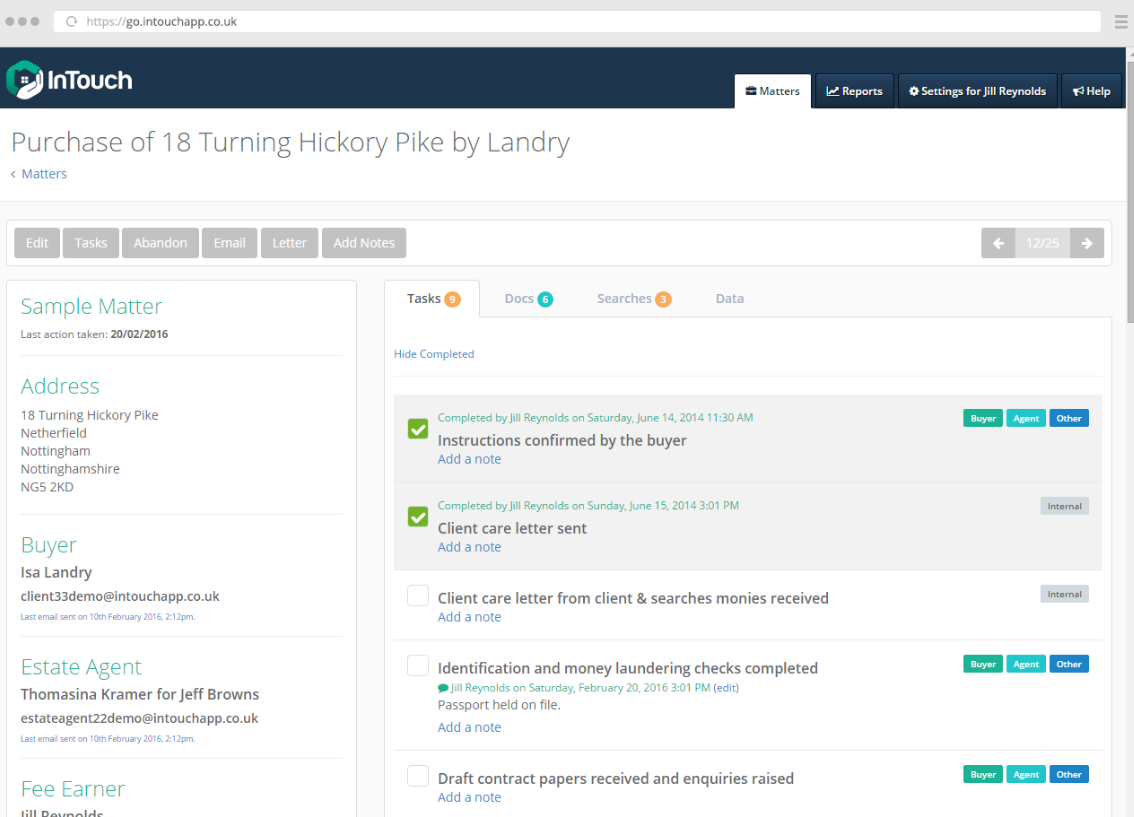Mark Draft contract papers received as complete
The image size is (1134, 817).
pos(417,775)
